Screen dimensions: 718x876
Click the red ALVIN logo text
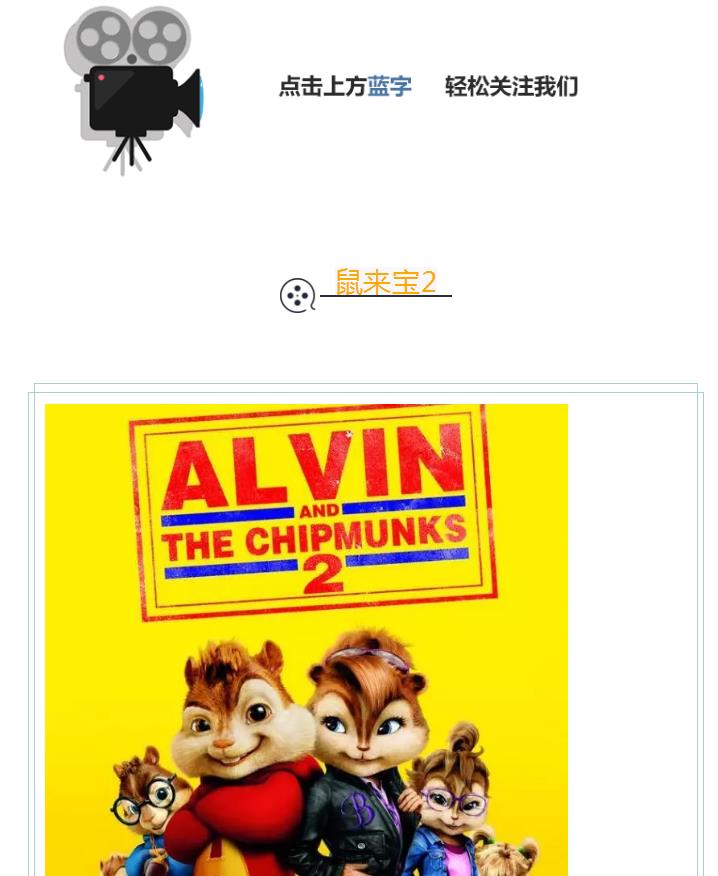[313, 465]
